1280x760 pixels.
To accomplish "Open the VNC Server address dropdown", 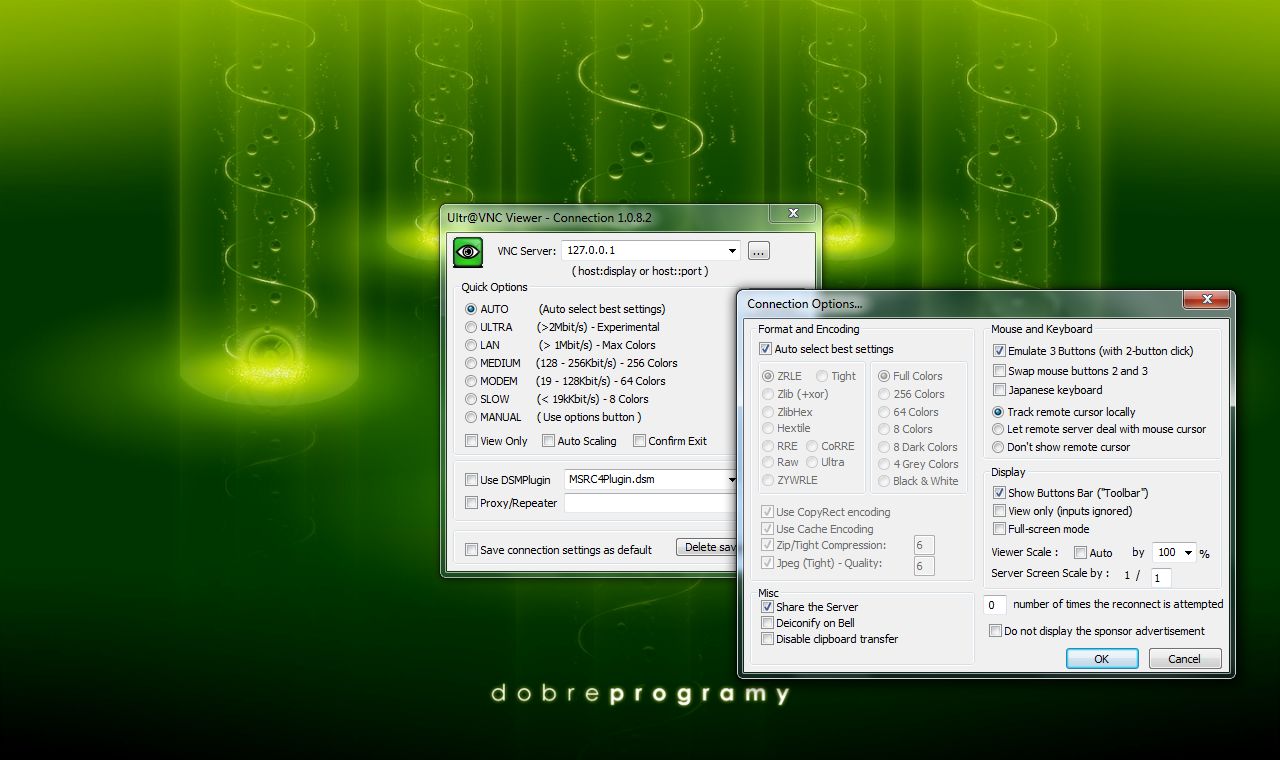I will click(x=733, y=251).
